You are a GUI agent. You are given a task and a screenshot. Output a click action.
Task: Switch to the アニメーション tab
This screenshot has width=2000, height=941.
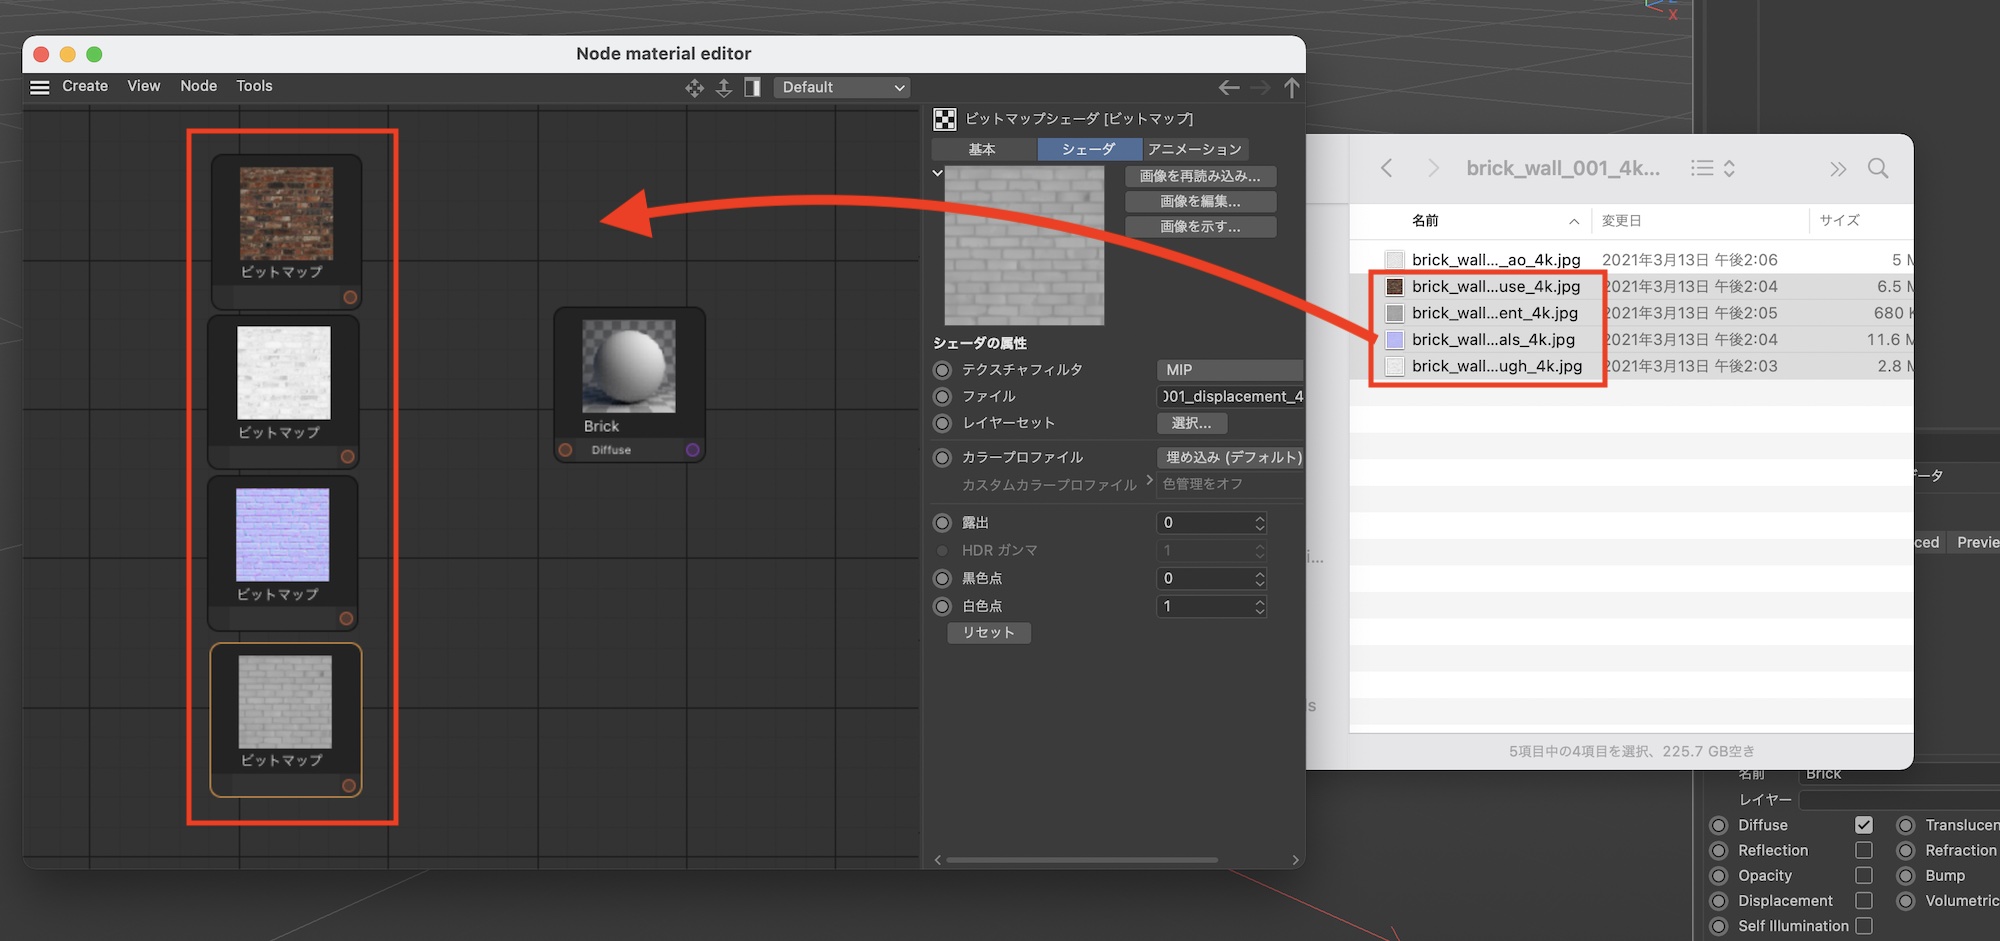click(x=1194, y=149)
